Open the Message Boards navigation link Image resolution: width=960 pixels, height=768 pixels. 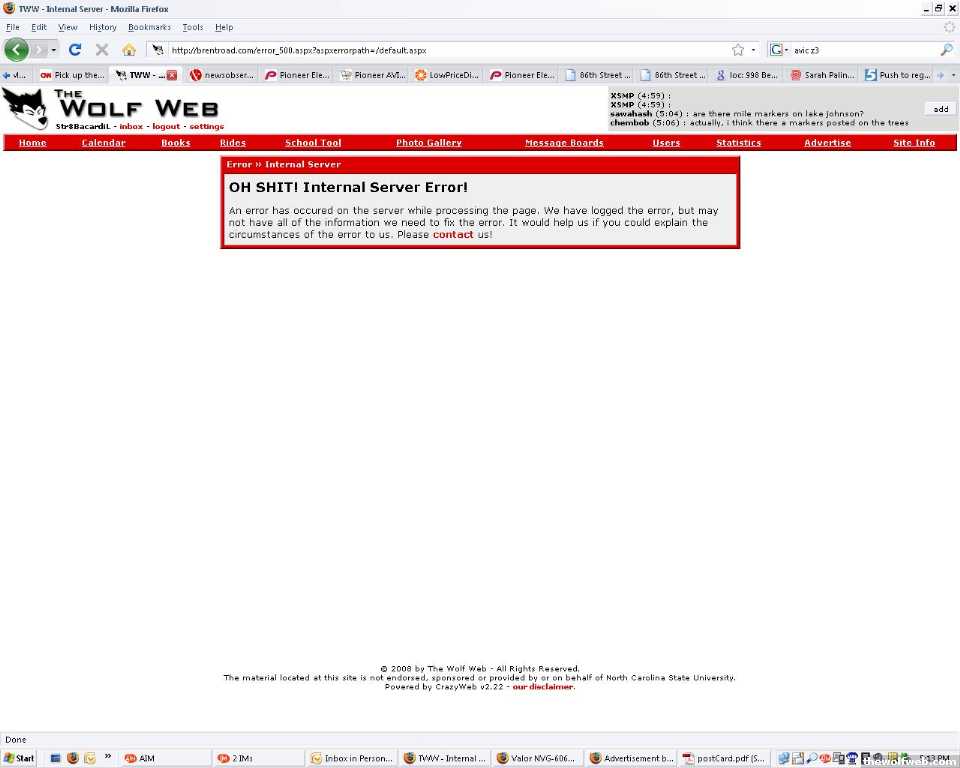[564, 143]
